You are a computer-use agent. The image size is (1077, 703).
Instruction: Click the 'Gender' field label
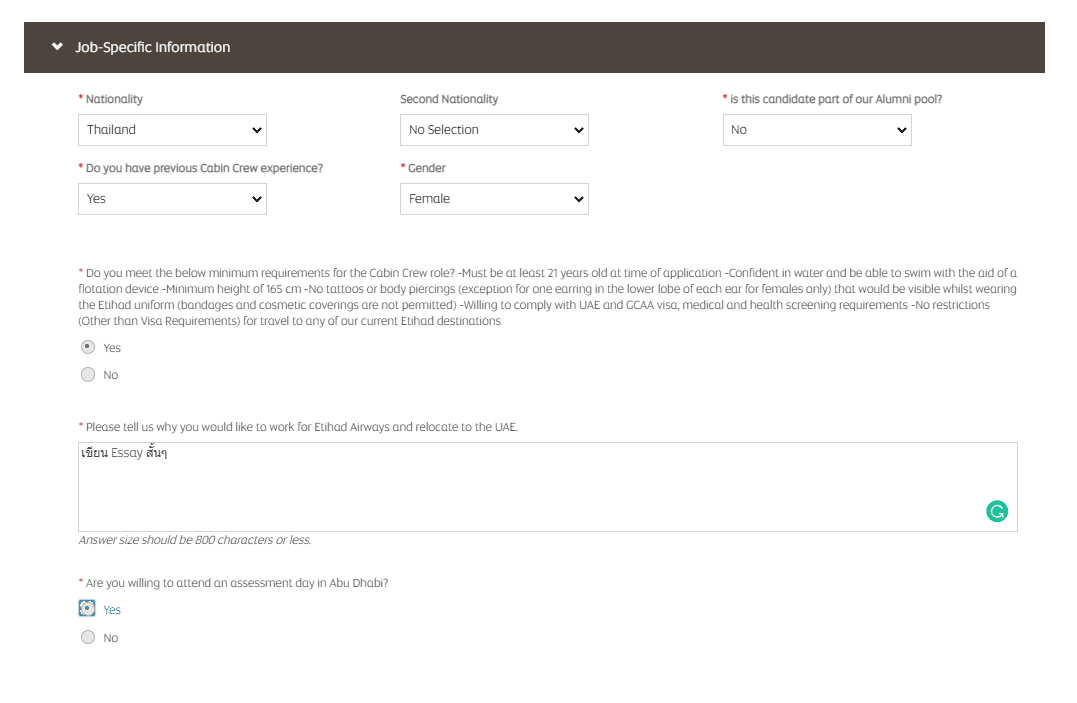pos(427,168)
